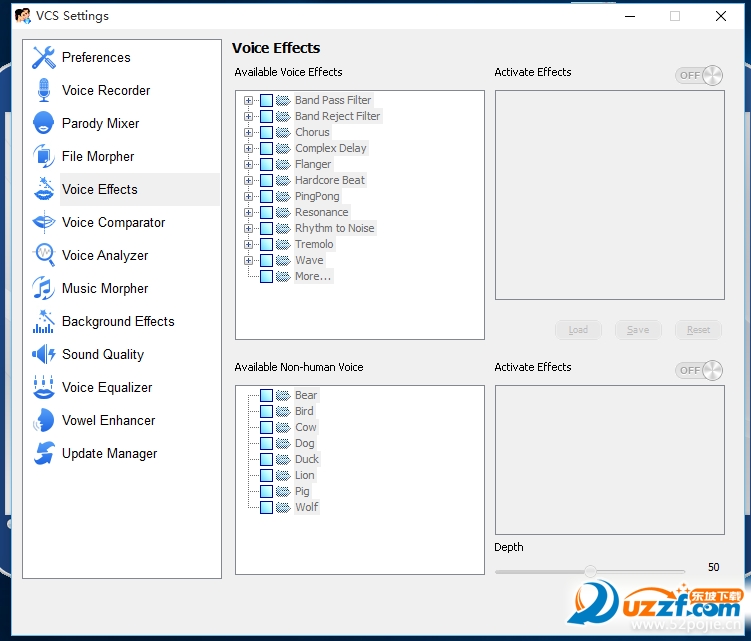
Task: Click the Load button
Action: (578, 330)
